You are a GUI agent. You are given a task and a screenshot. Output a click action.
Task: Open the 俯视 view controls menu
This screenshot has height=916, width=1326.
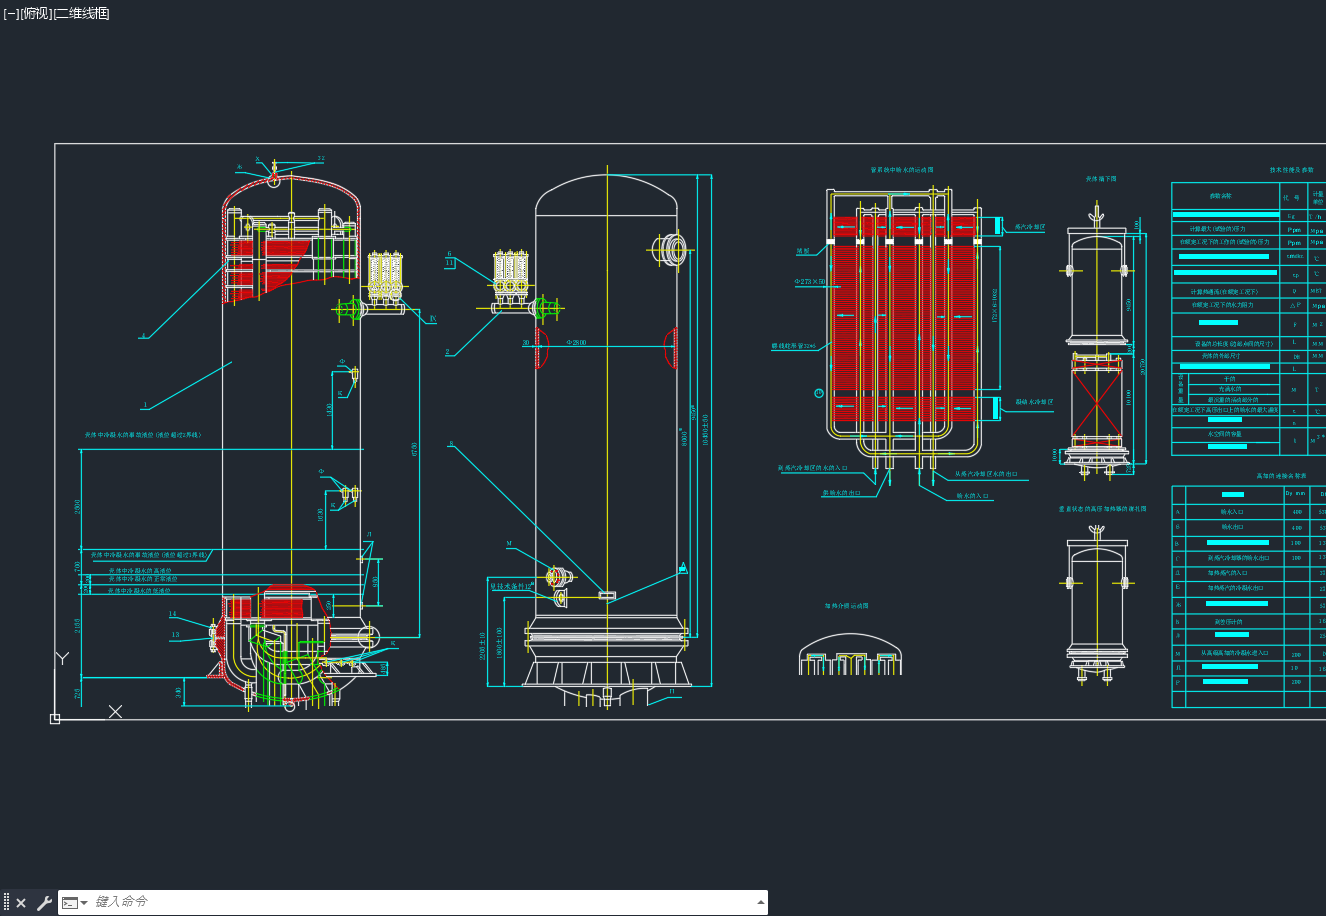(x=36, y=14)
